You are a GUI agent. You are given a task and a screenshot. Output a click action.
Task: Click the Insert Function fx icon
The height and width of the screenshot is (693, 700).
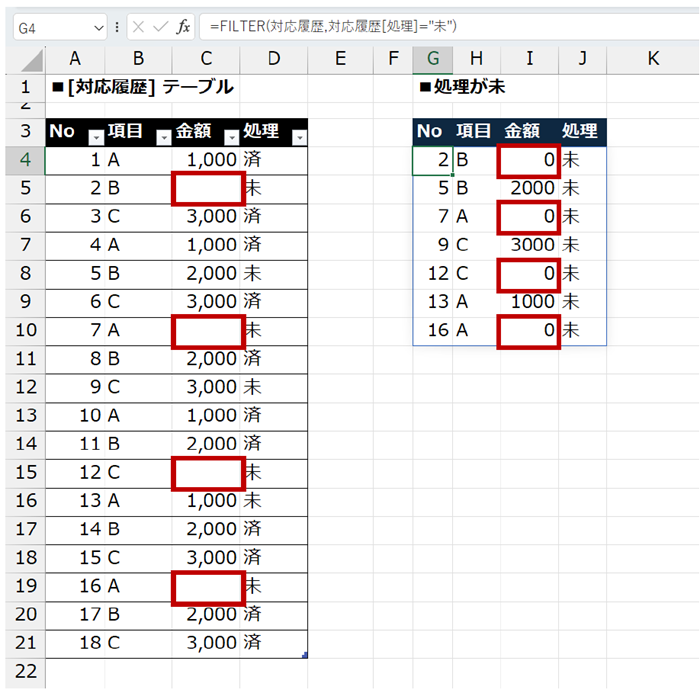pyautogui.click(x=183, y=27)
